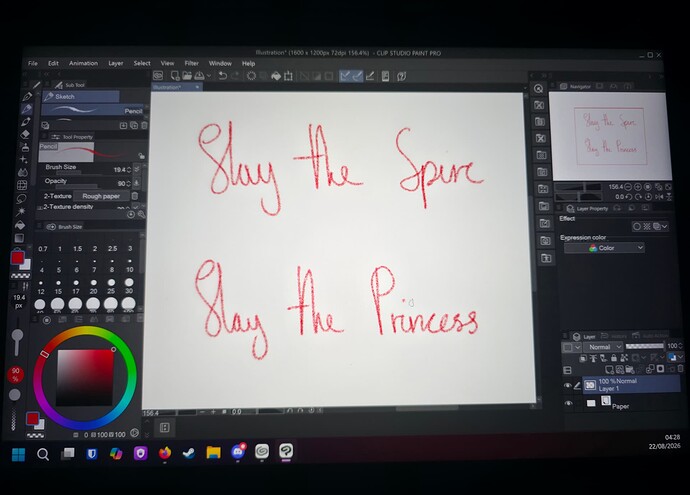690x495 pixels.
Task: Click the Border effect circle icon
Action: 636,226
